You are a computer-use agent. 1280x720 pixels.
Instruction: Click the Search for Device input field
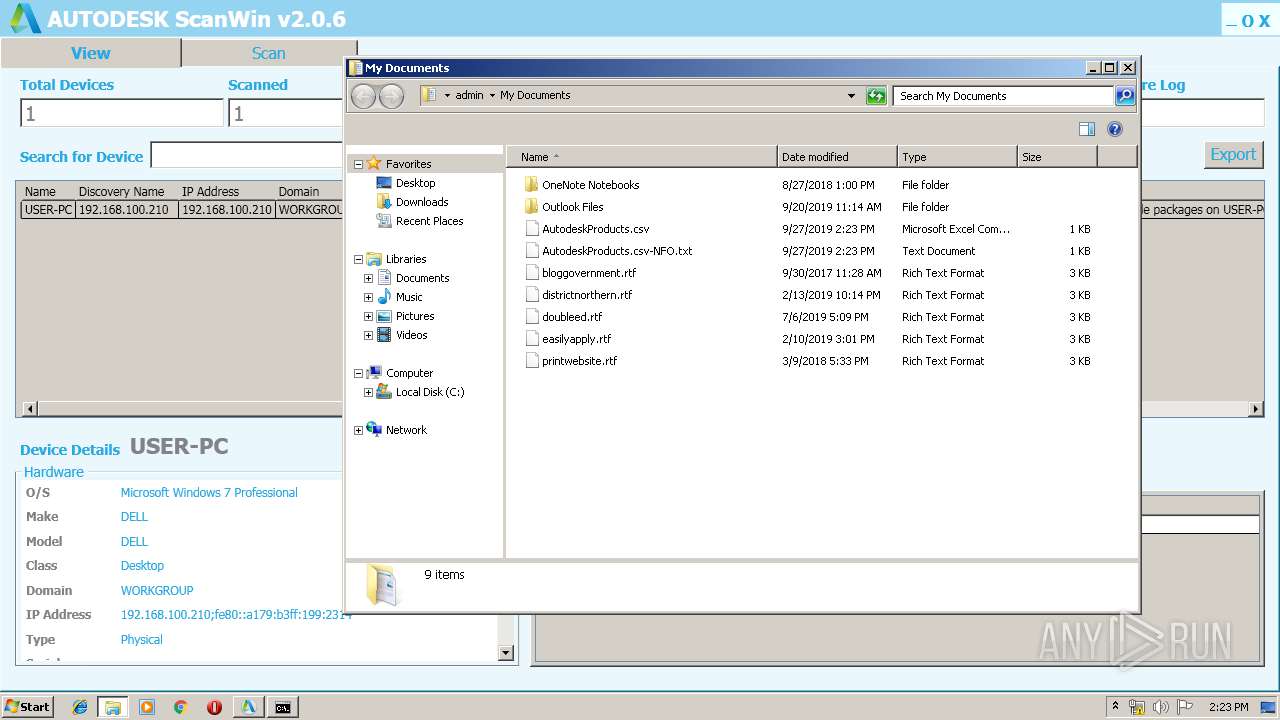pos(246,155)
